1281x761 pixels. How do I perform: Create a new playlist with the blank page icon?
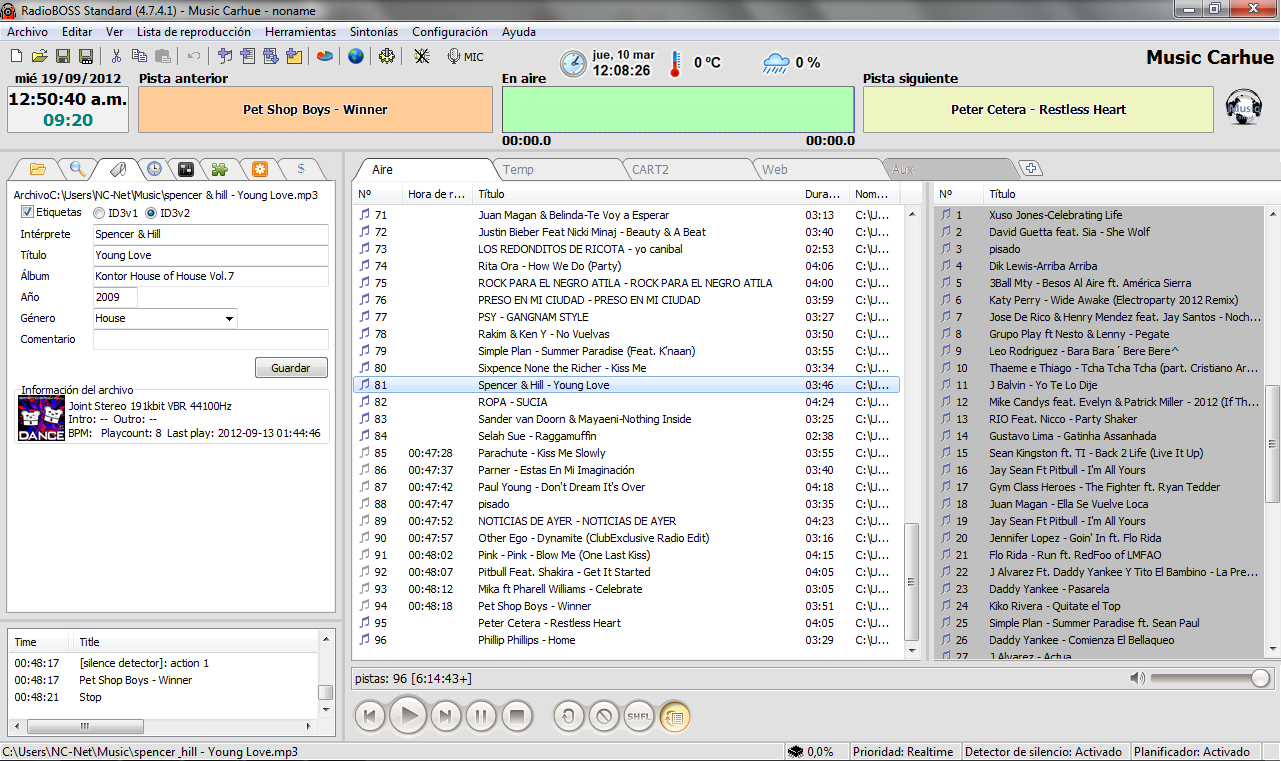click(x=16, y=57)
